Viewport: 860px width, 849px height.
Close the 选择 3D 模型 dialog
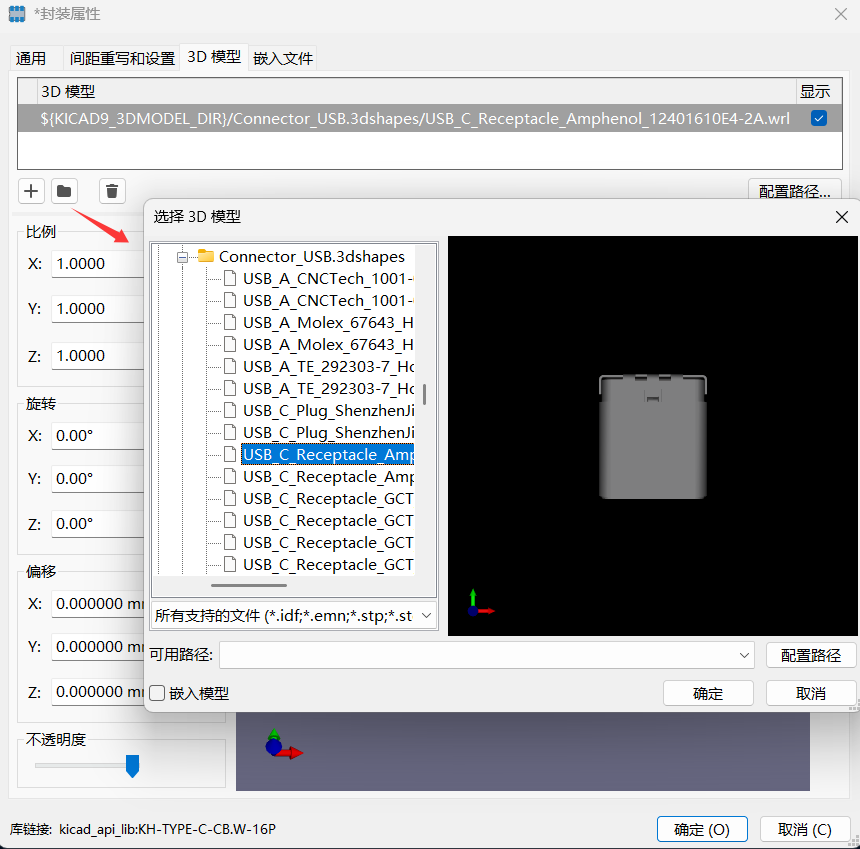[841, 217]
